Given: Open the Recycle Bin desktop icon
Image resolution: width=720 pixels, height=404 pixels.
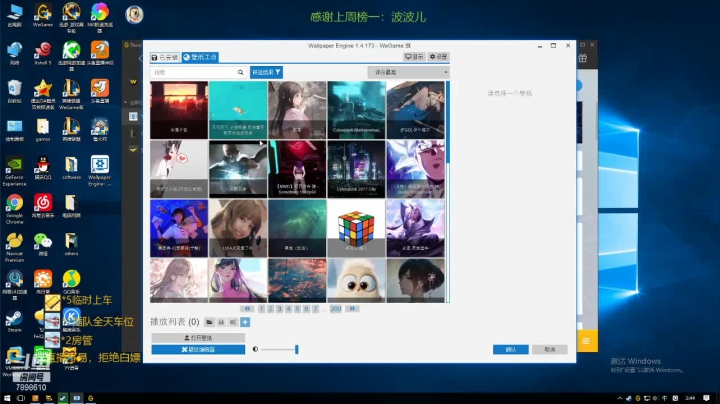Looking at the screenshot, I should tap(14, 91).
